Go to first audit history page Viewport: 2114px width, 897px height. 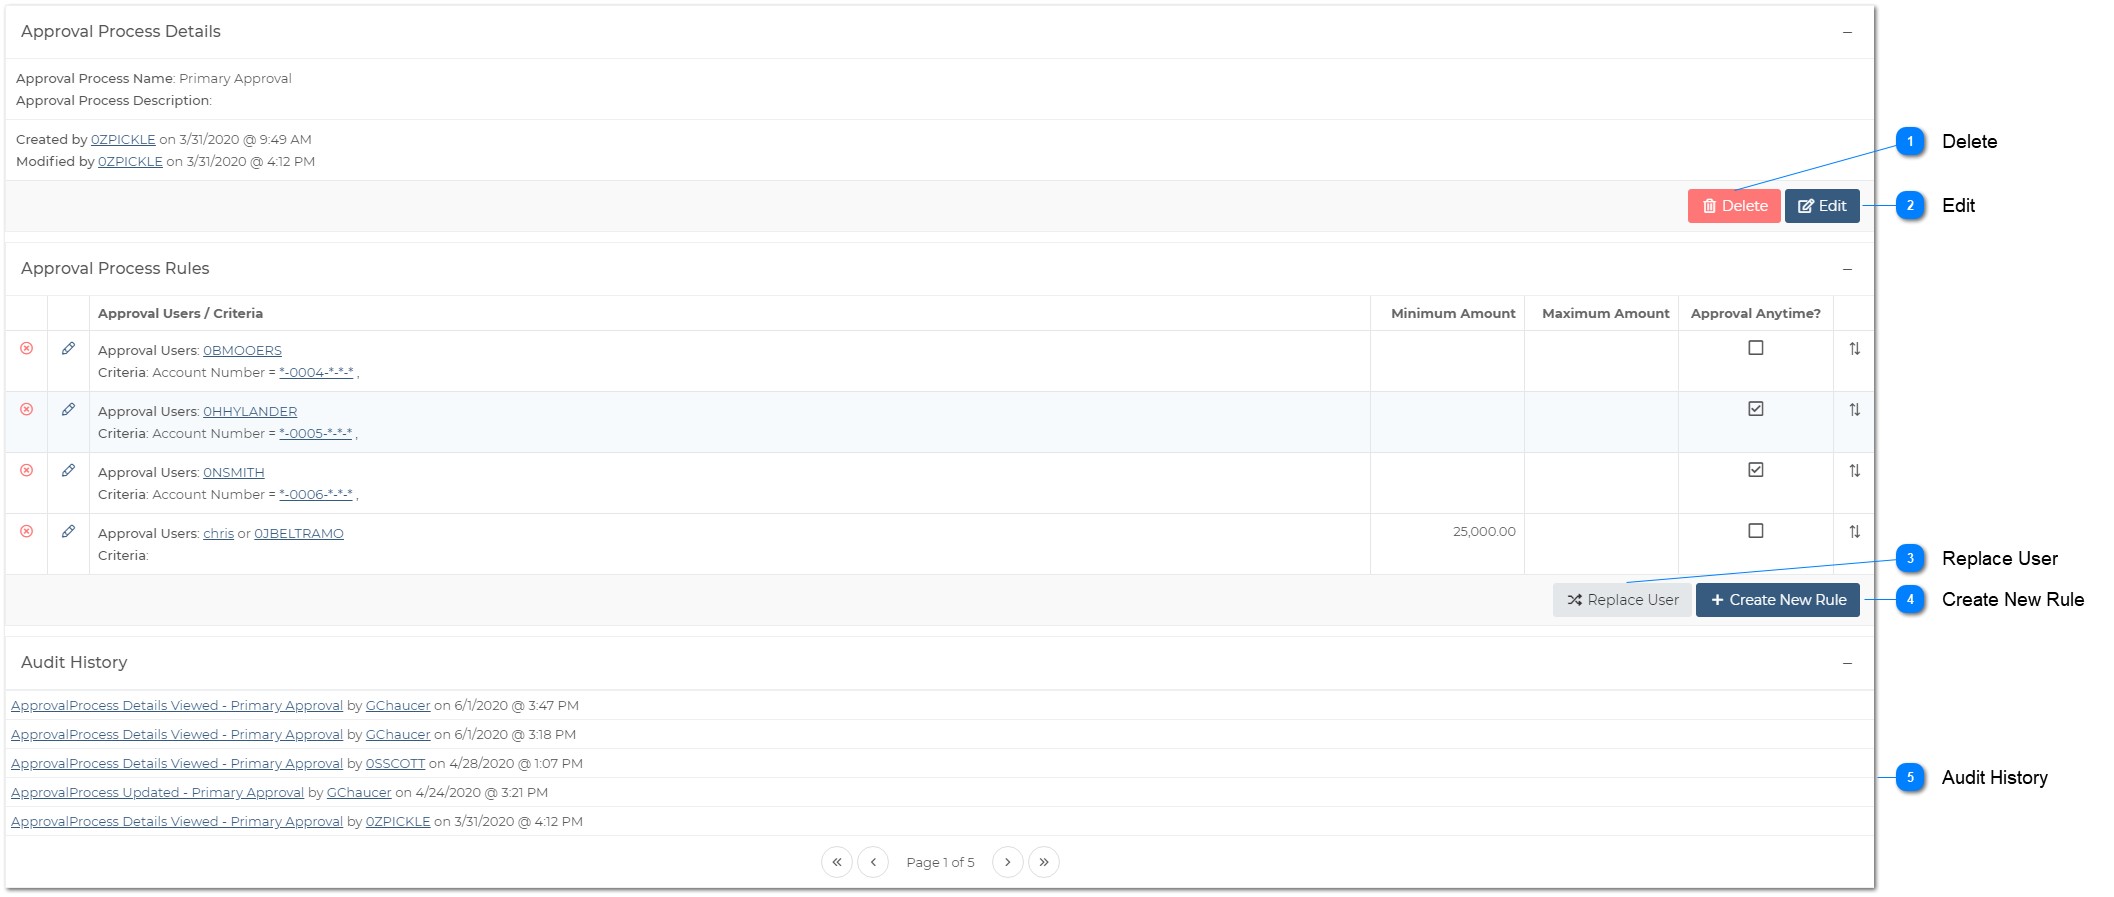(837, 862)
